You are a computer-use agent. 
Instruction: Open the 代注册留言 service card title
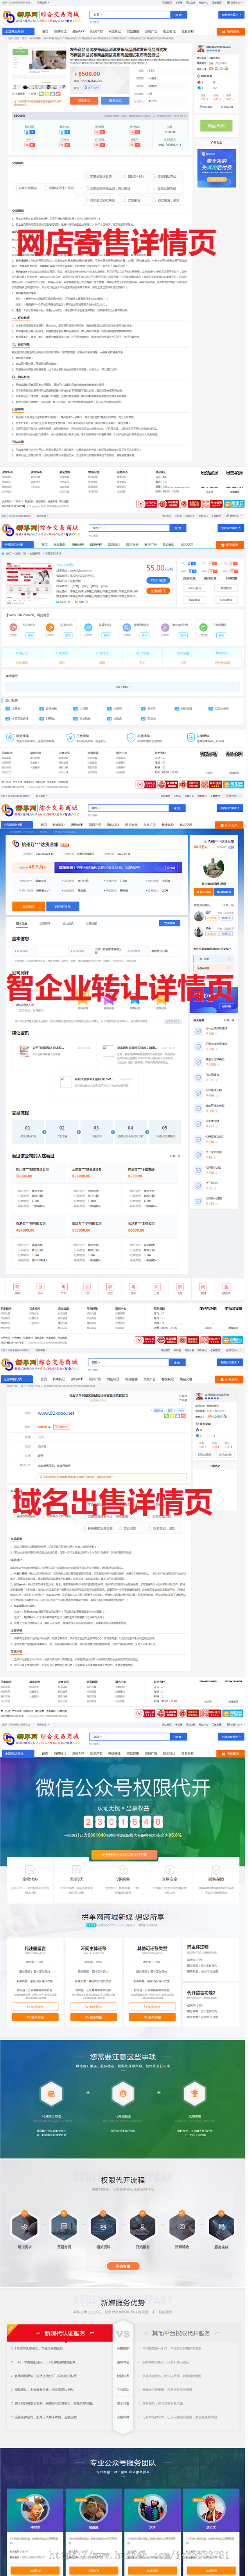pos(35,1948)
